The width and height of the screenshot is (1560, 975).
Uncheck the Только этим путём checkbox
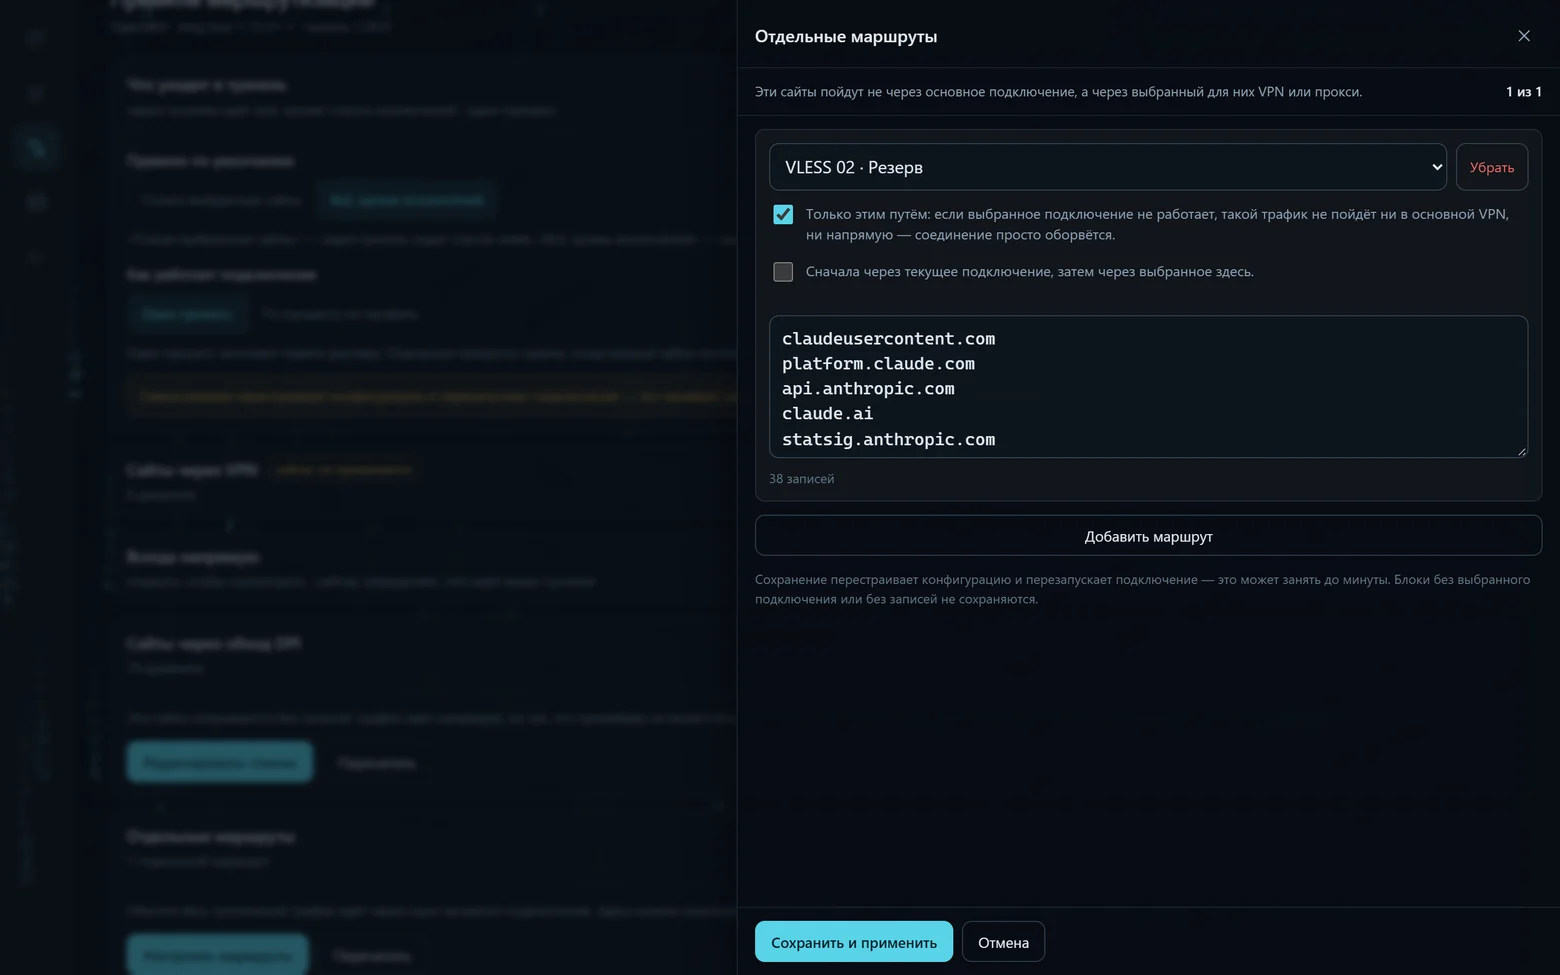783,215
